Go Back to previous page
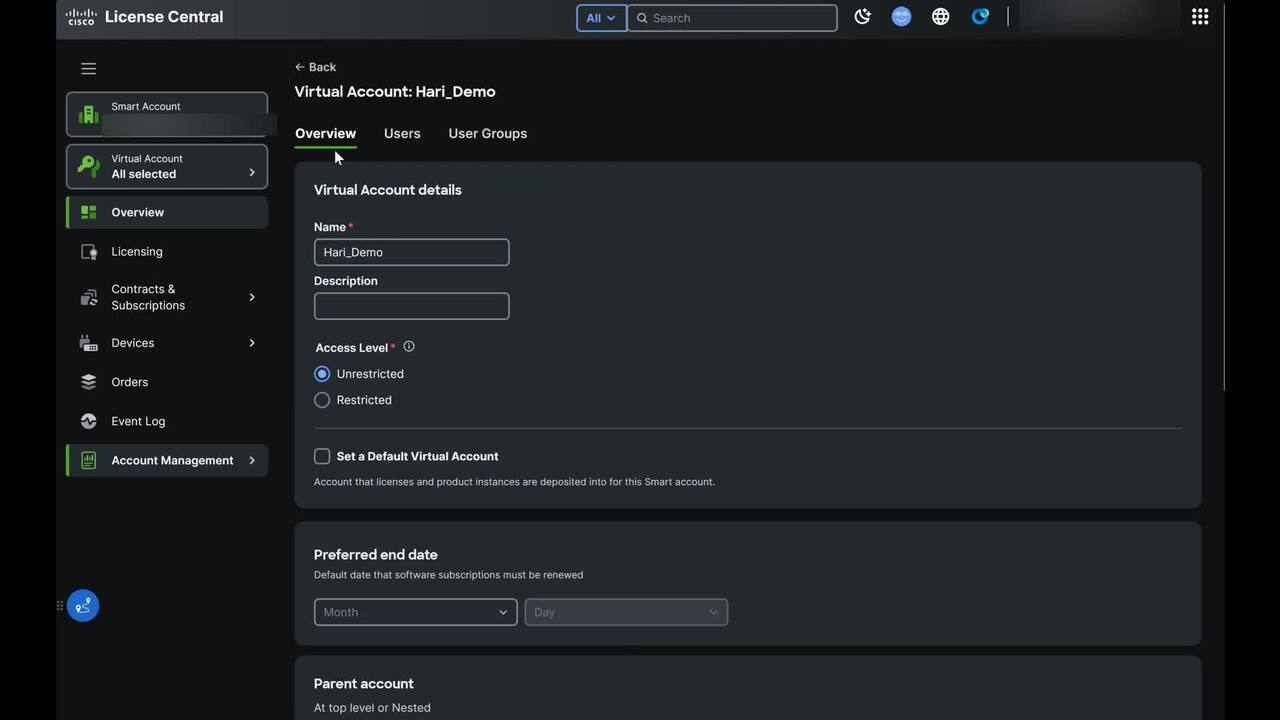This screenshot has height=720, width=1280. click(315, 67)
